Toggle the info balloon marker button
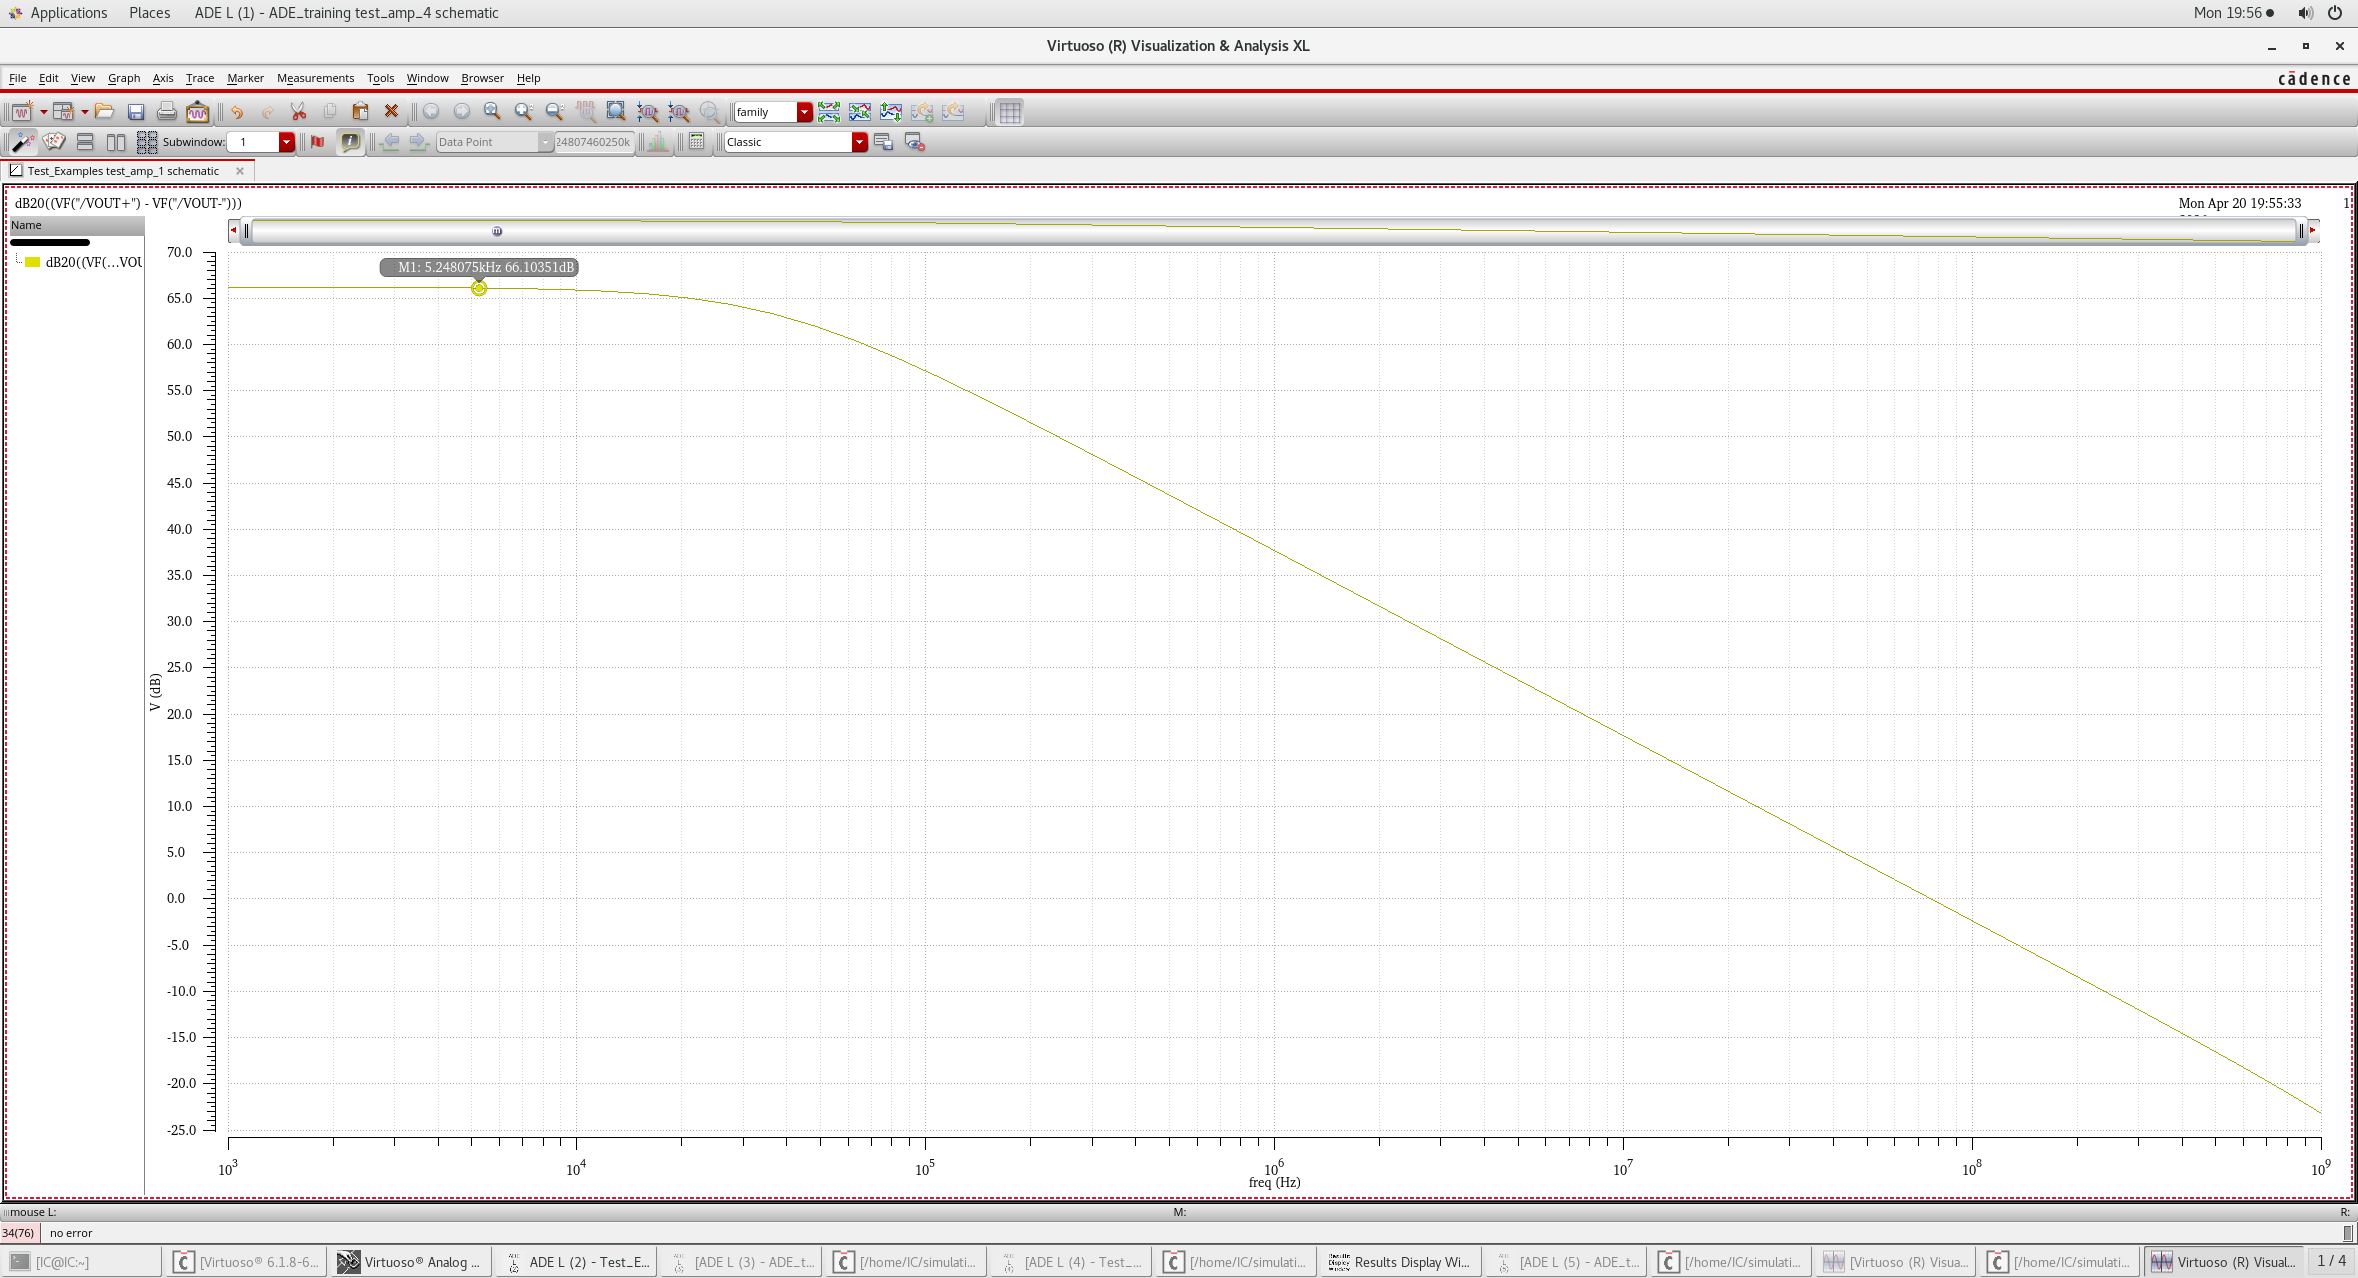 point(350,142)
